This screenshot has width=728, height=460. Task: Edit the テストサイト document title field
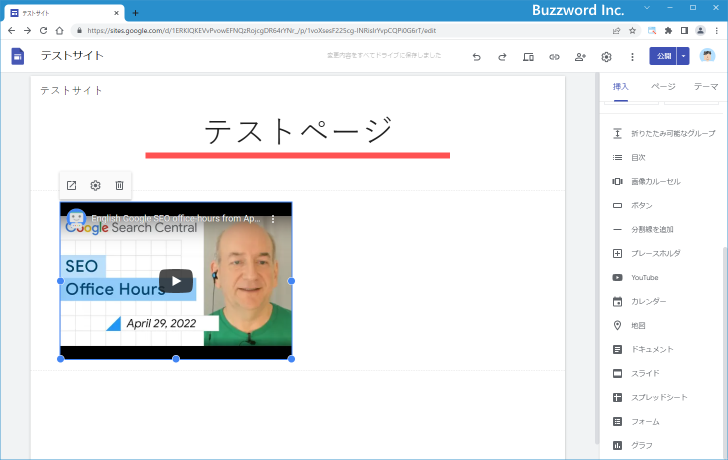(x=72, y=56)
